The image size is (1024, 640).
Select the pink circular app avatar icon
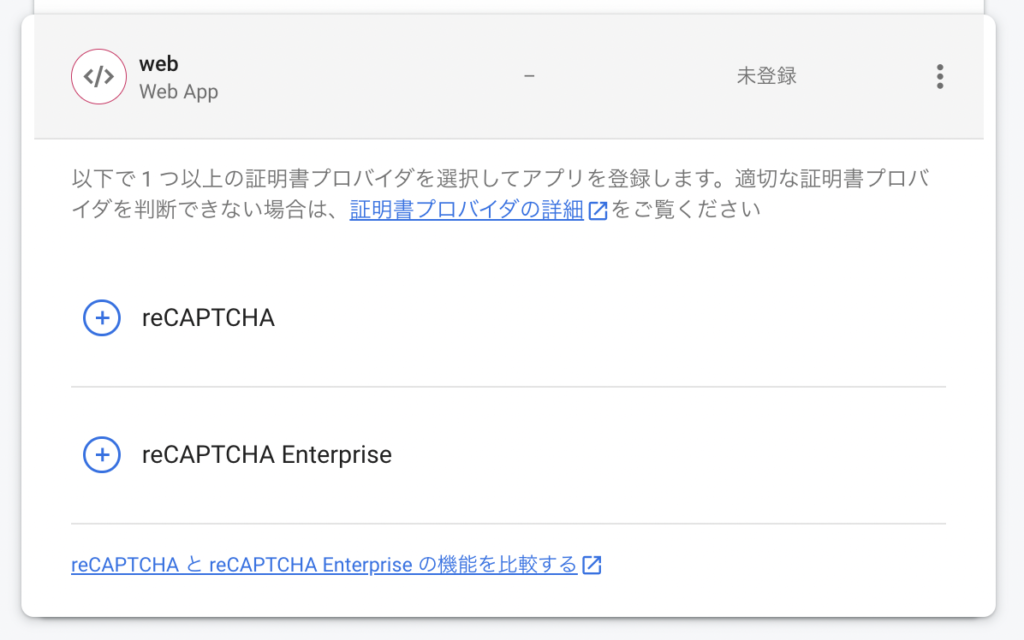[x=99, y=76]
